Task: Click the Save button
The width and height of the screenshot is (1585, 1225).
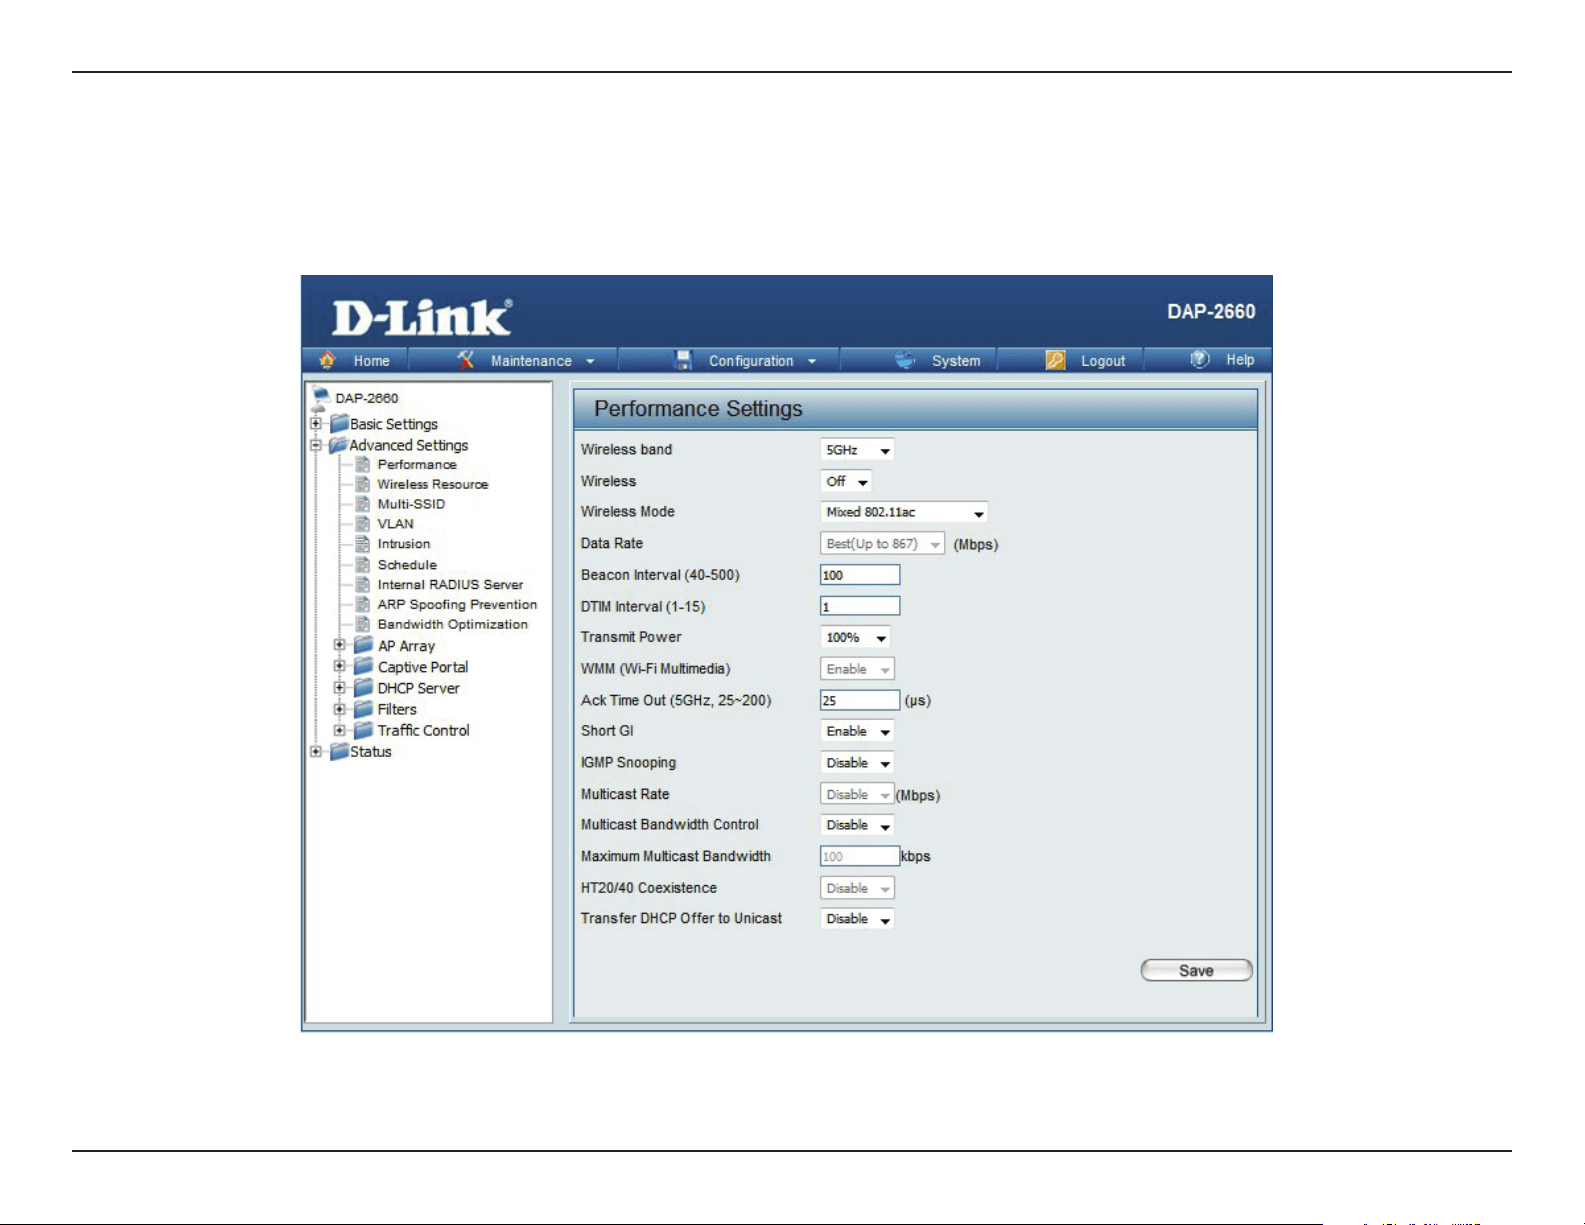Action: [x=1196, y=970]
